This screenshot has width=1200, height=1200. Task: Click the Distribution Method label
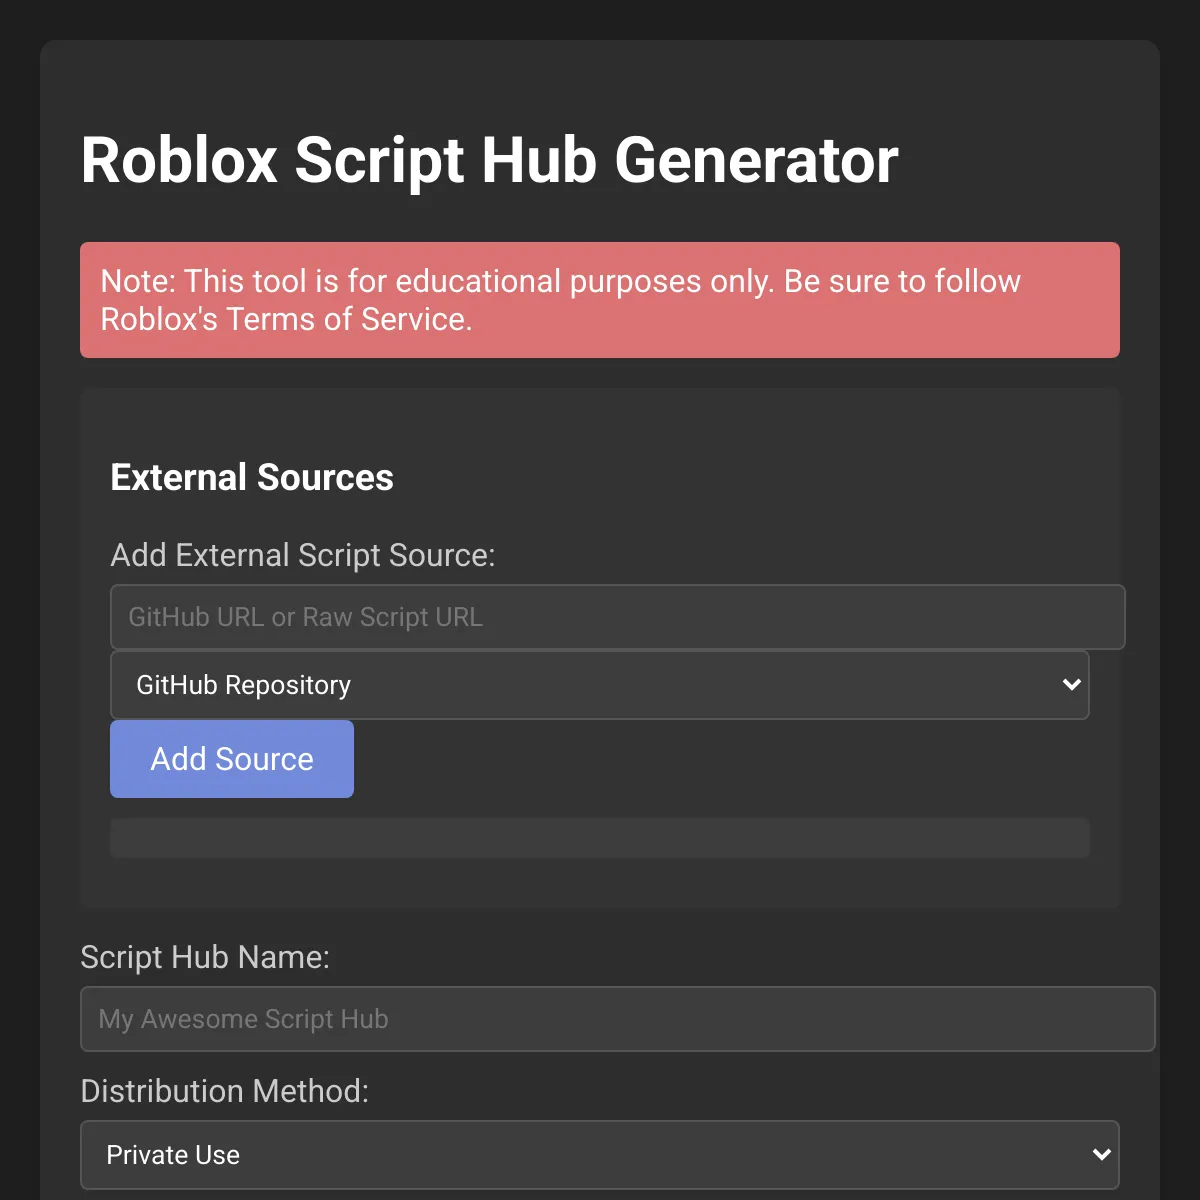(x=225, y=1091)
